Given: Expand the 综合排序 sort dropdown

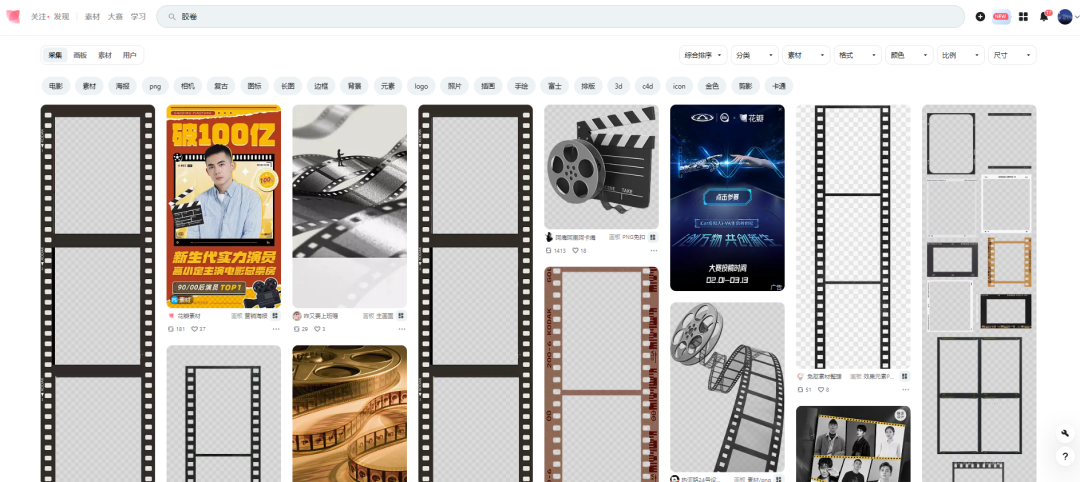Looking at the screenshot, I should (x=703, y=55).
